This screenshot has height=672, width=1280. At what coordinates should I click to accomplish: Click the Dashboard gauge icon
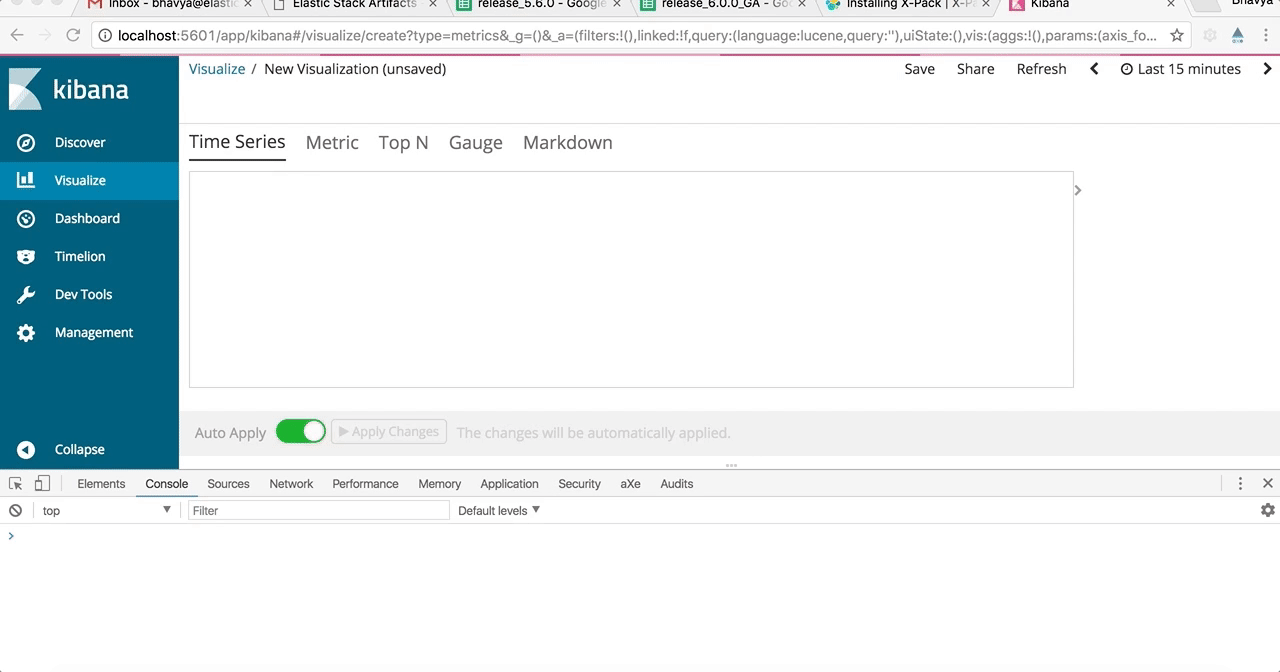coord(26,219)
